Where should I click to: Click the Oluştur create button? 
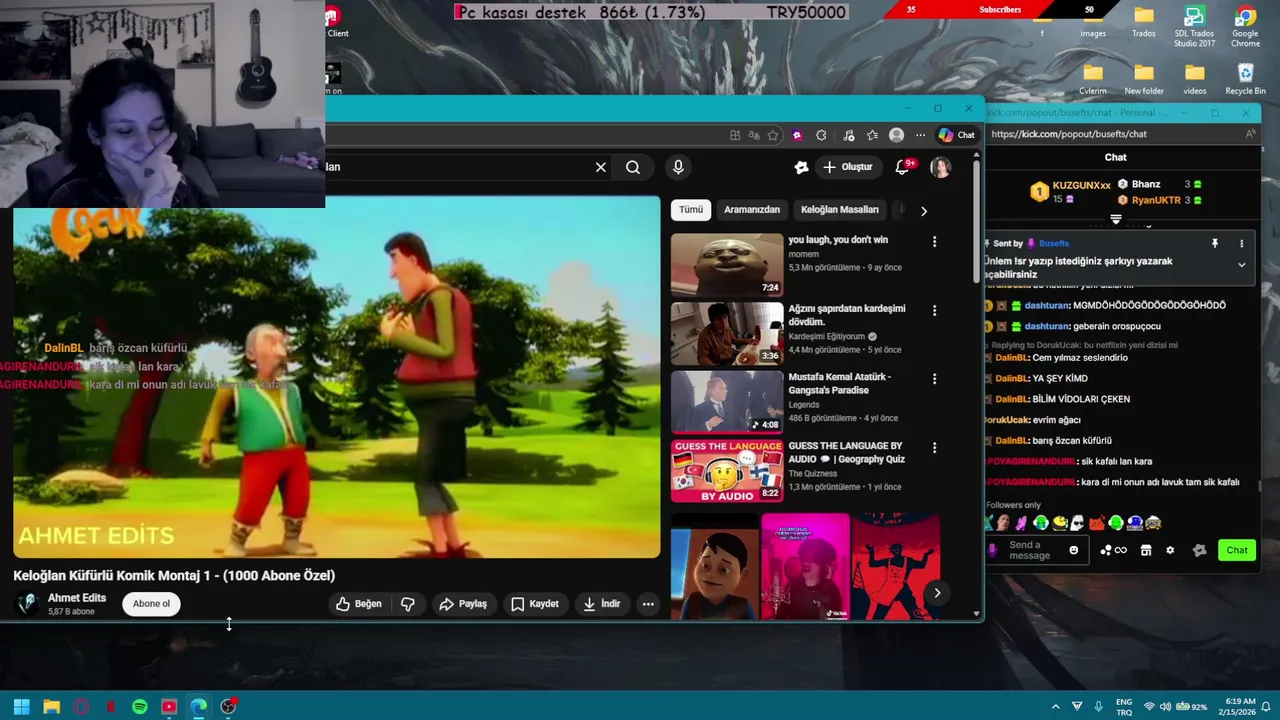847,167
